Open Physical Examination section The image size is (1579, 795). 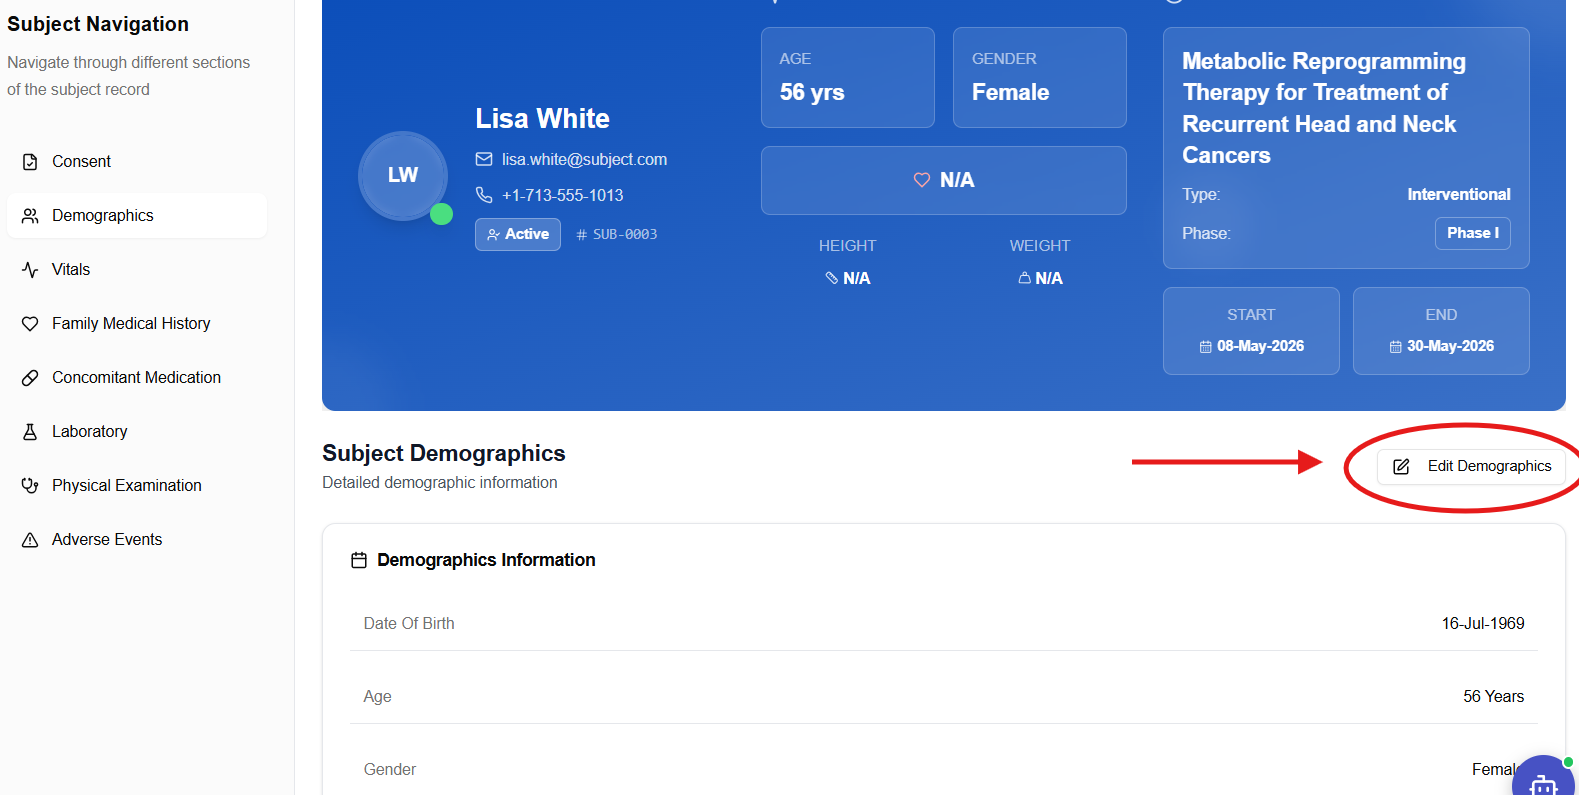(137, 485)
